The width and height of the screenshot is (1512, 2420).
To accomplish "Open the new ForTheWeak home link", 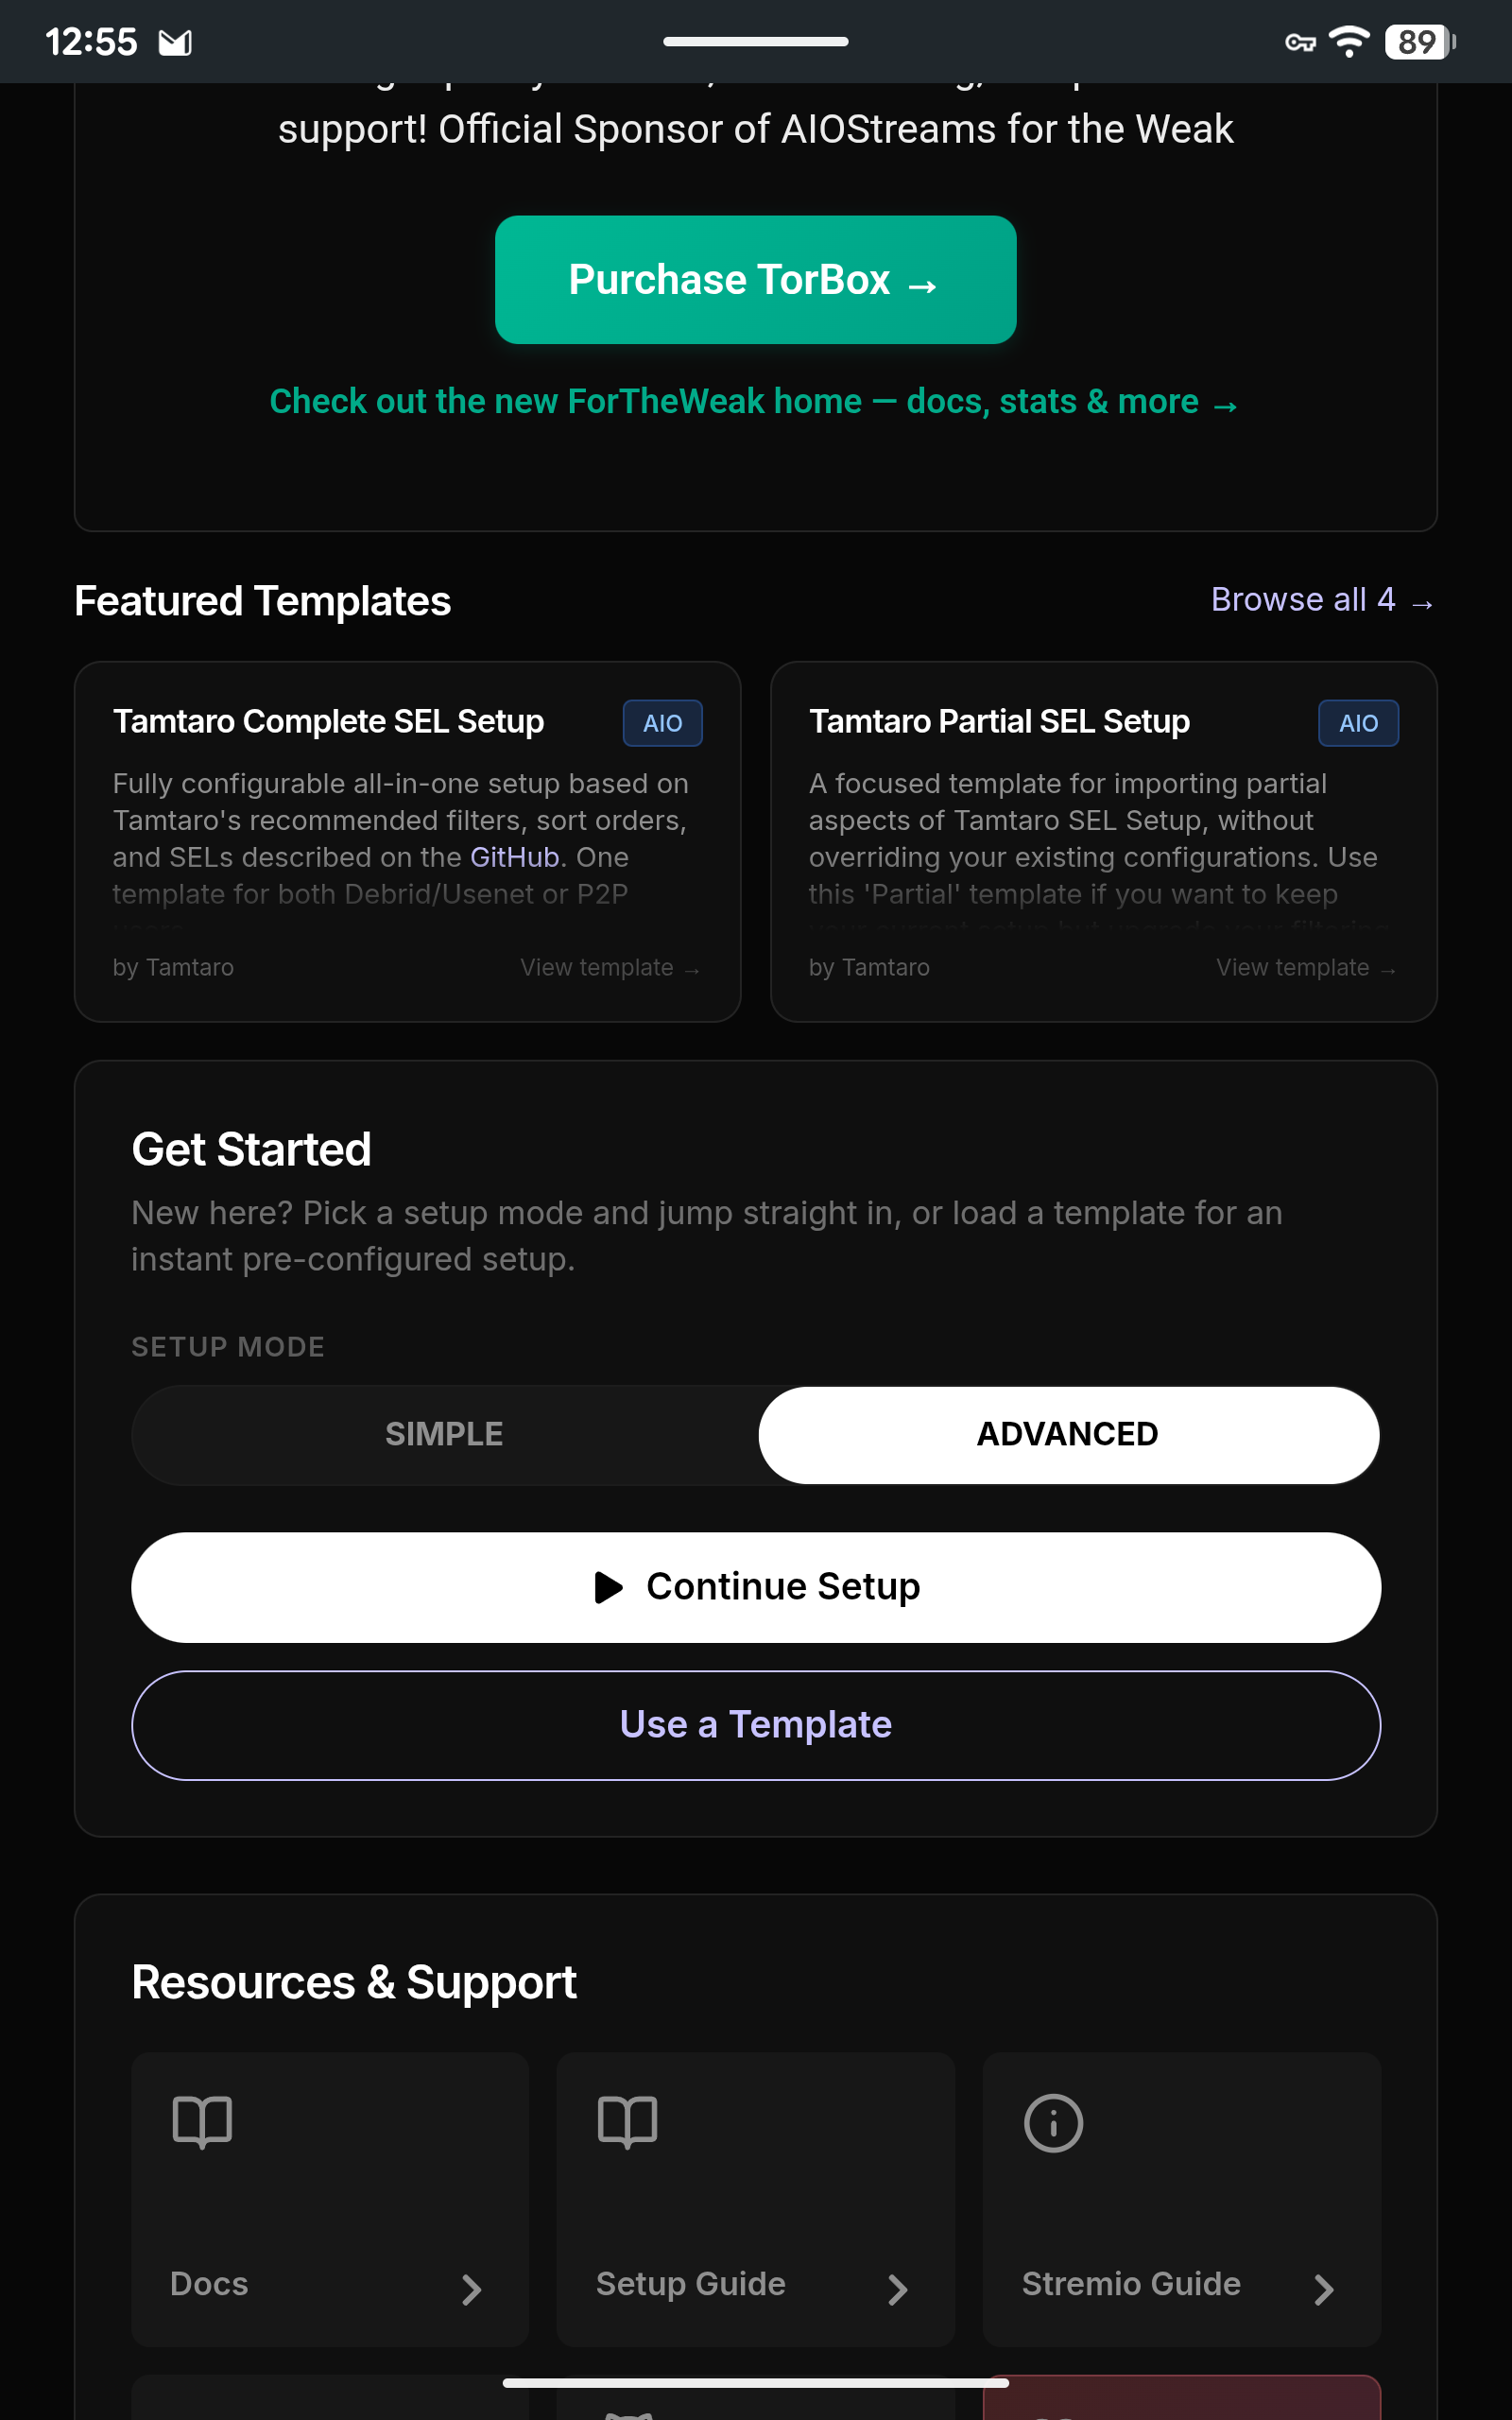I will pyautogui.click(x=754, y=402).
